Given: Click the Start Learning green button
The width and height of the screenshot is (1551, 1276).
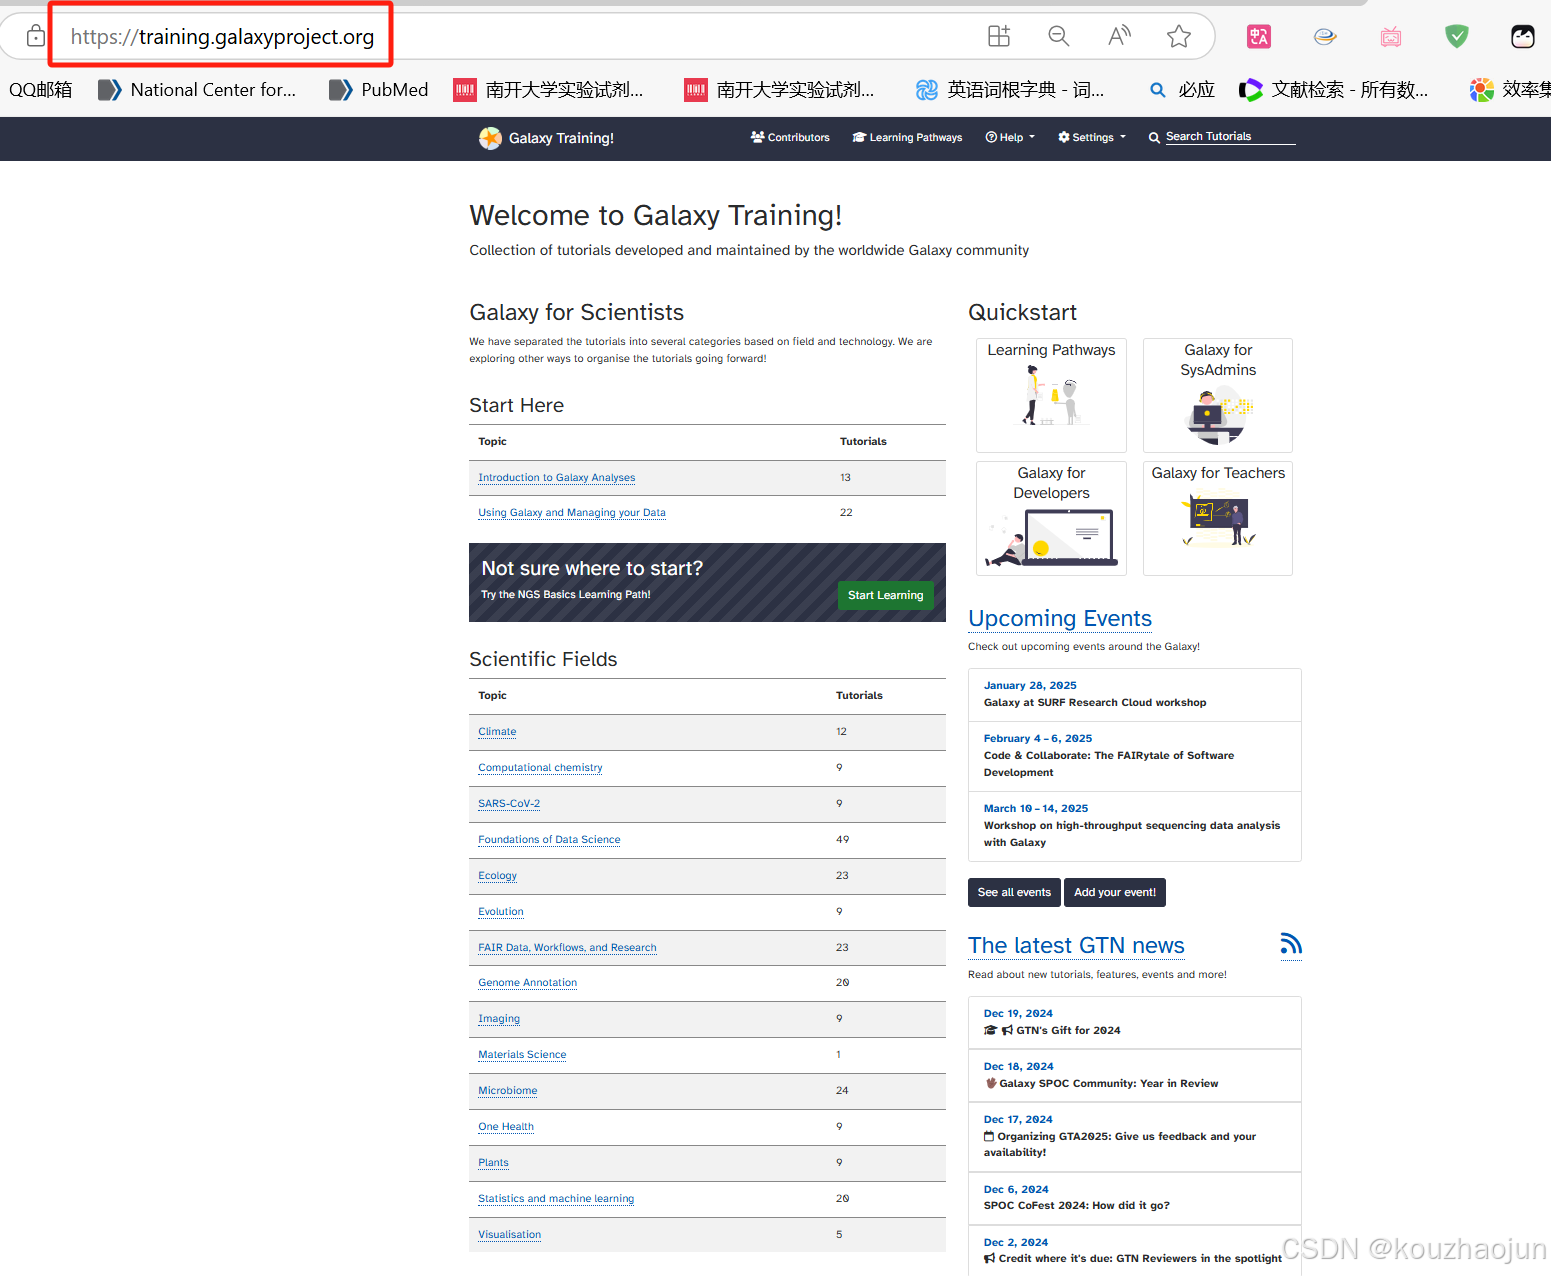Looking at the screenshot, I should (885, 595).
